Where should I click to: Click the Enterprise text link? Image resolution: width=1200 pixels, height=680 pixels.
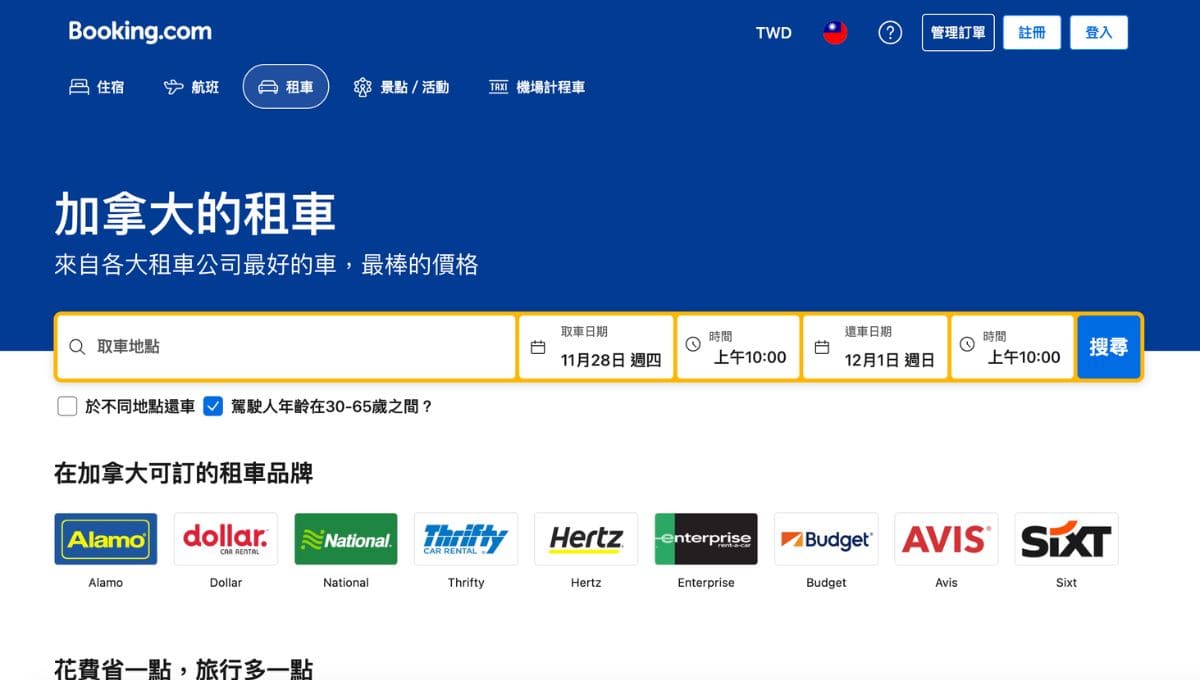(706, 582)
